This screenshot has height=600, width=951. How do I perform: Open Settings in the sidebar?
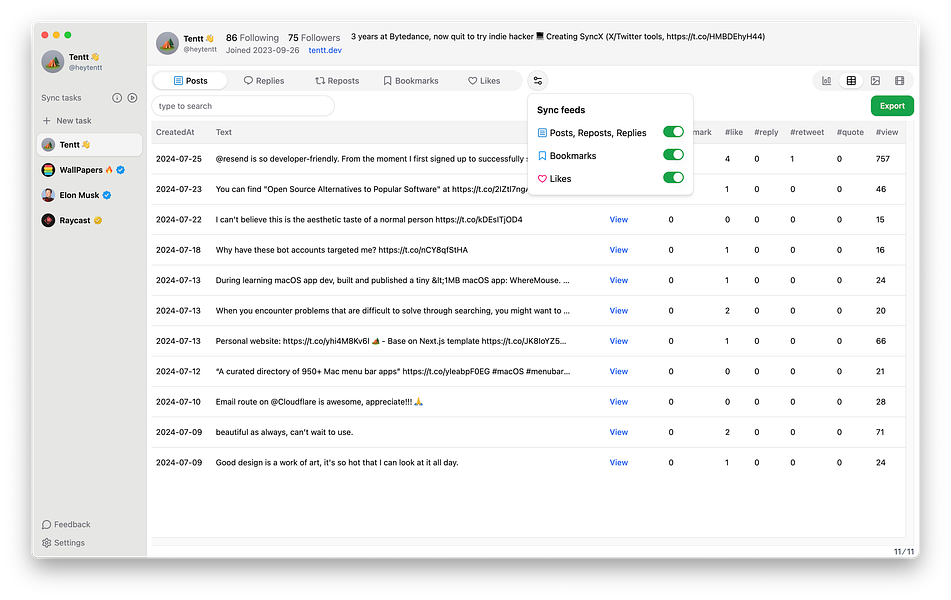coord(63,543)
